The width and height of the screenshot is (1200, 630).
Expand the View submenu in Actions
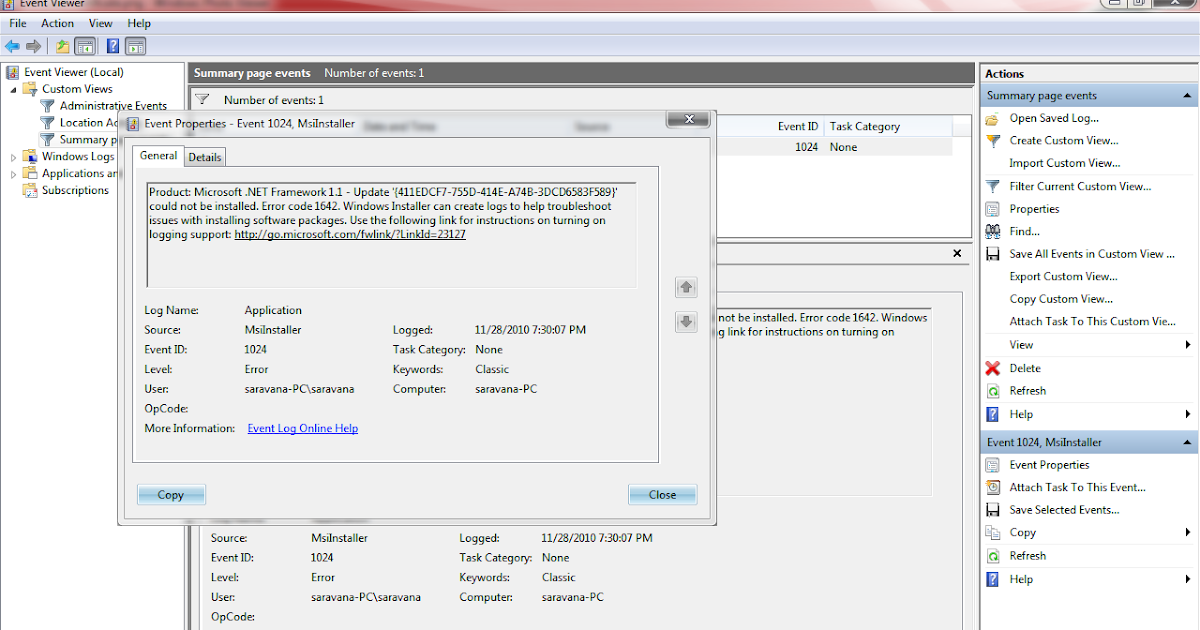(1188, 345)
